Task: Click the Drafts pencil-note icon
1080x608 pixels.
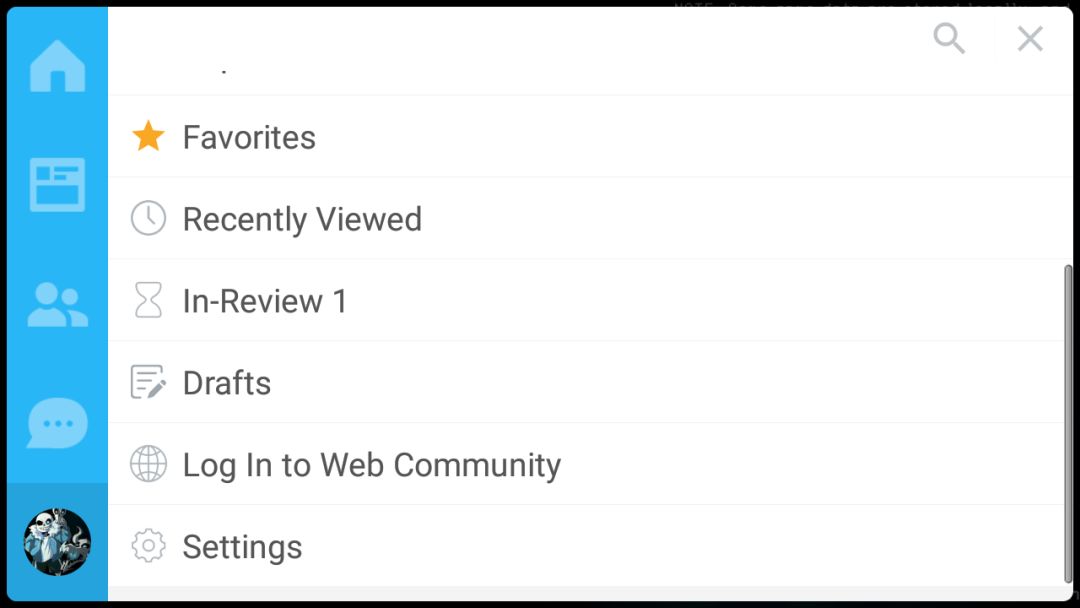Action: 148,383
